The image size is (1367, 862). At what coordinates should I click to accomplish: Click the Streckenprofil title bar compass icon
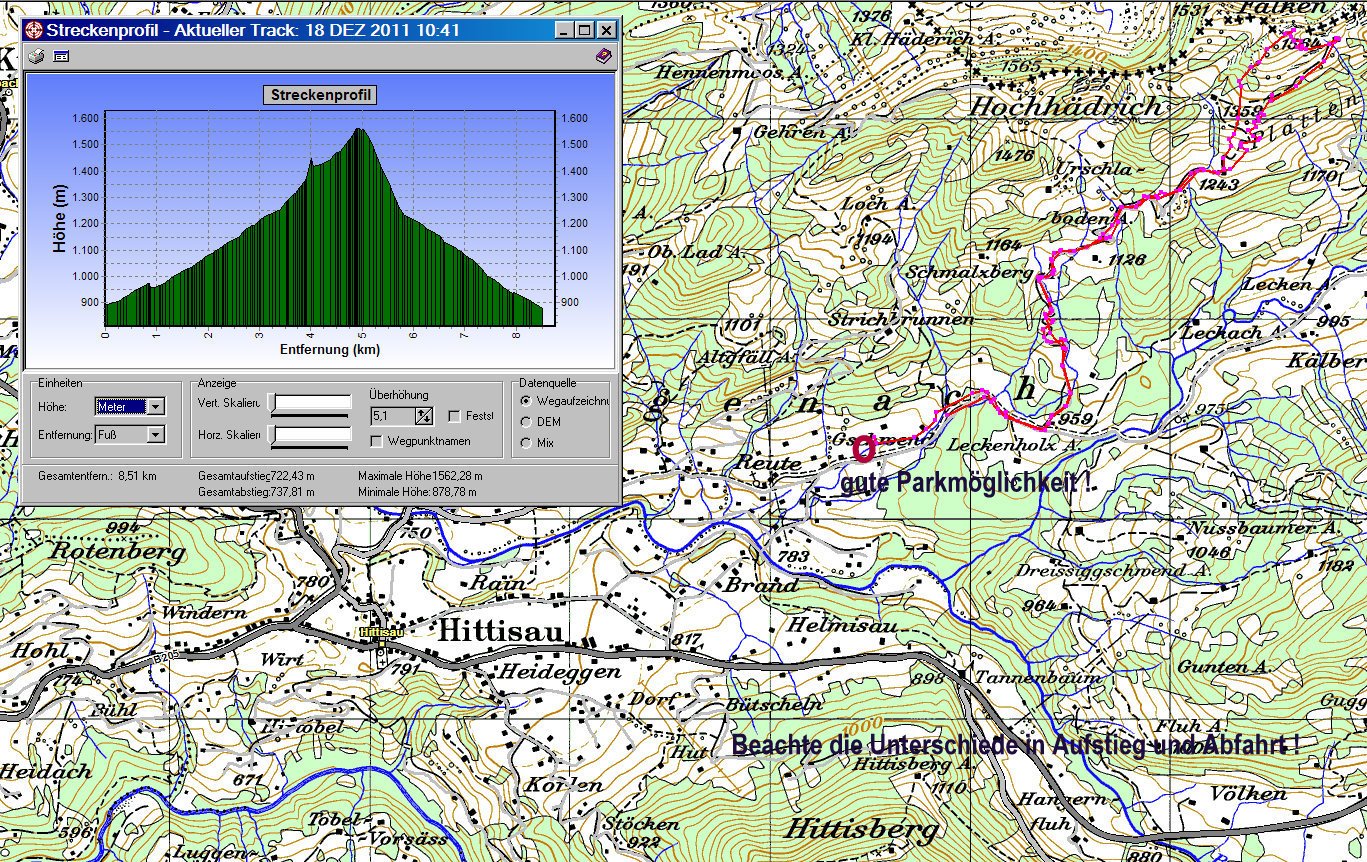[x=35, y=30]
